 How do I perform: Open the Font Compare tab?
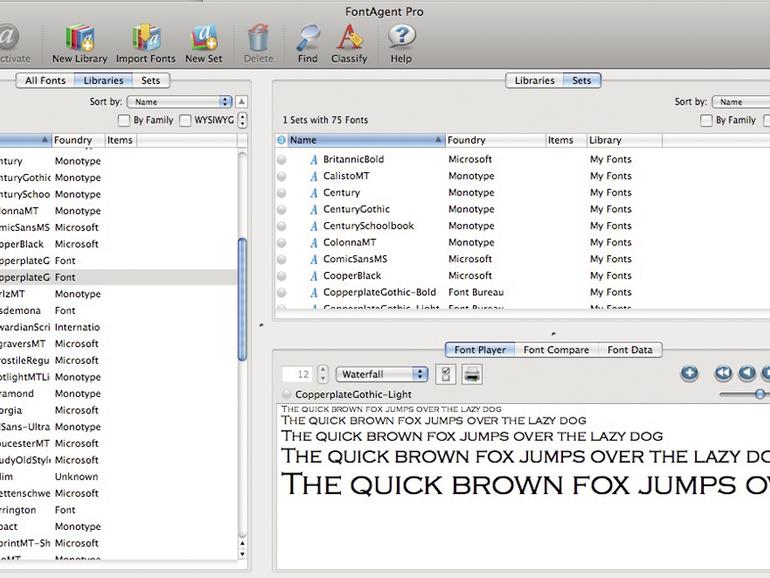[x=556, y=350]
